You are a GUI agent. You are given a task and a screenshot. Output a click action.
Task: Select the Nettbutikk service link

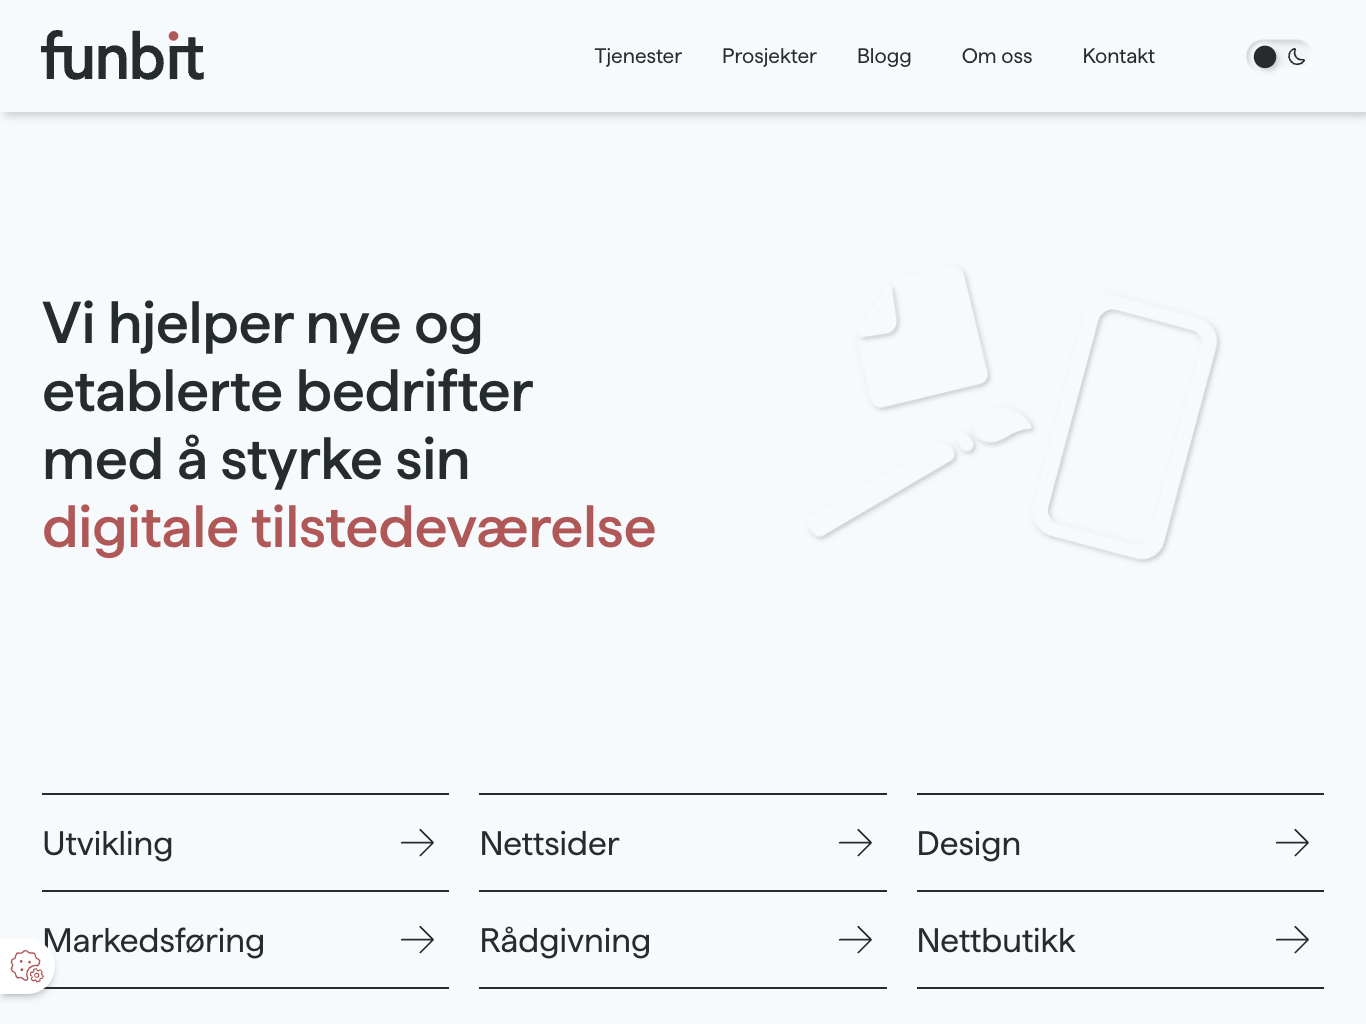[x=996, y=941]
